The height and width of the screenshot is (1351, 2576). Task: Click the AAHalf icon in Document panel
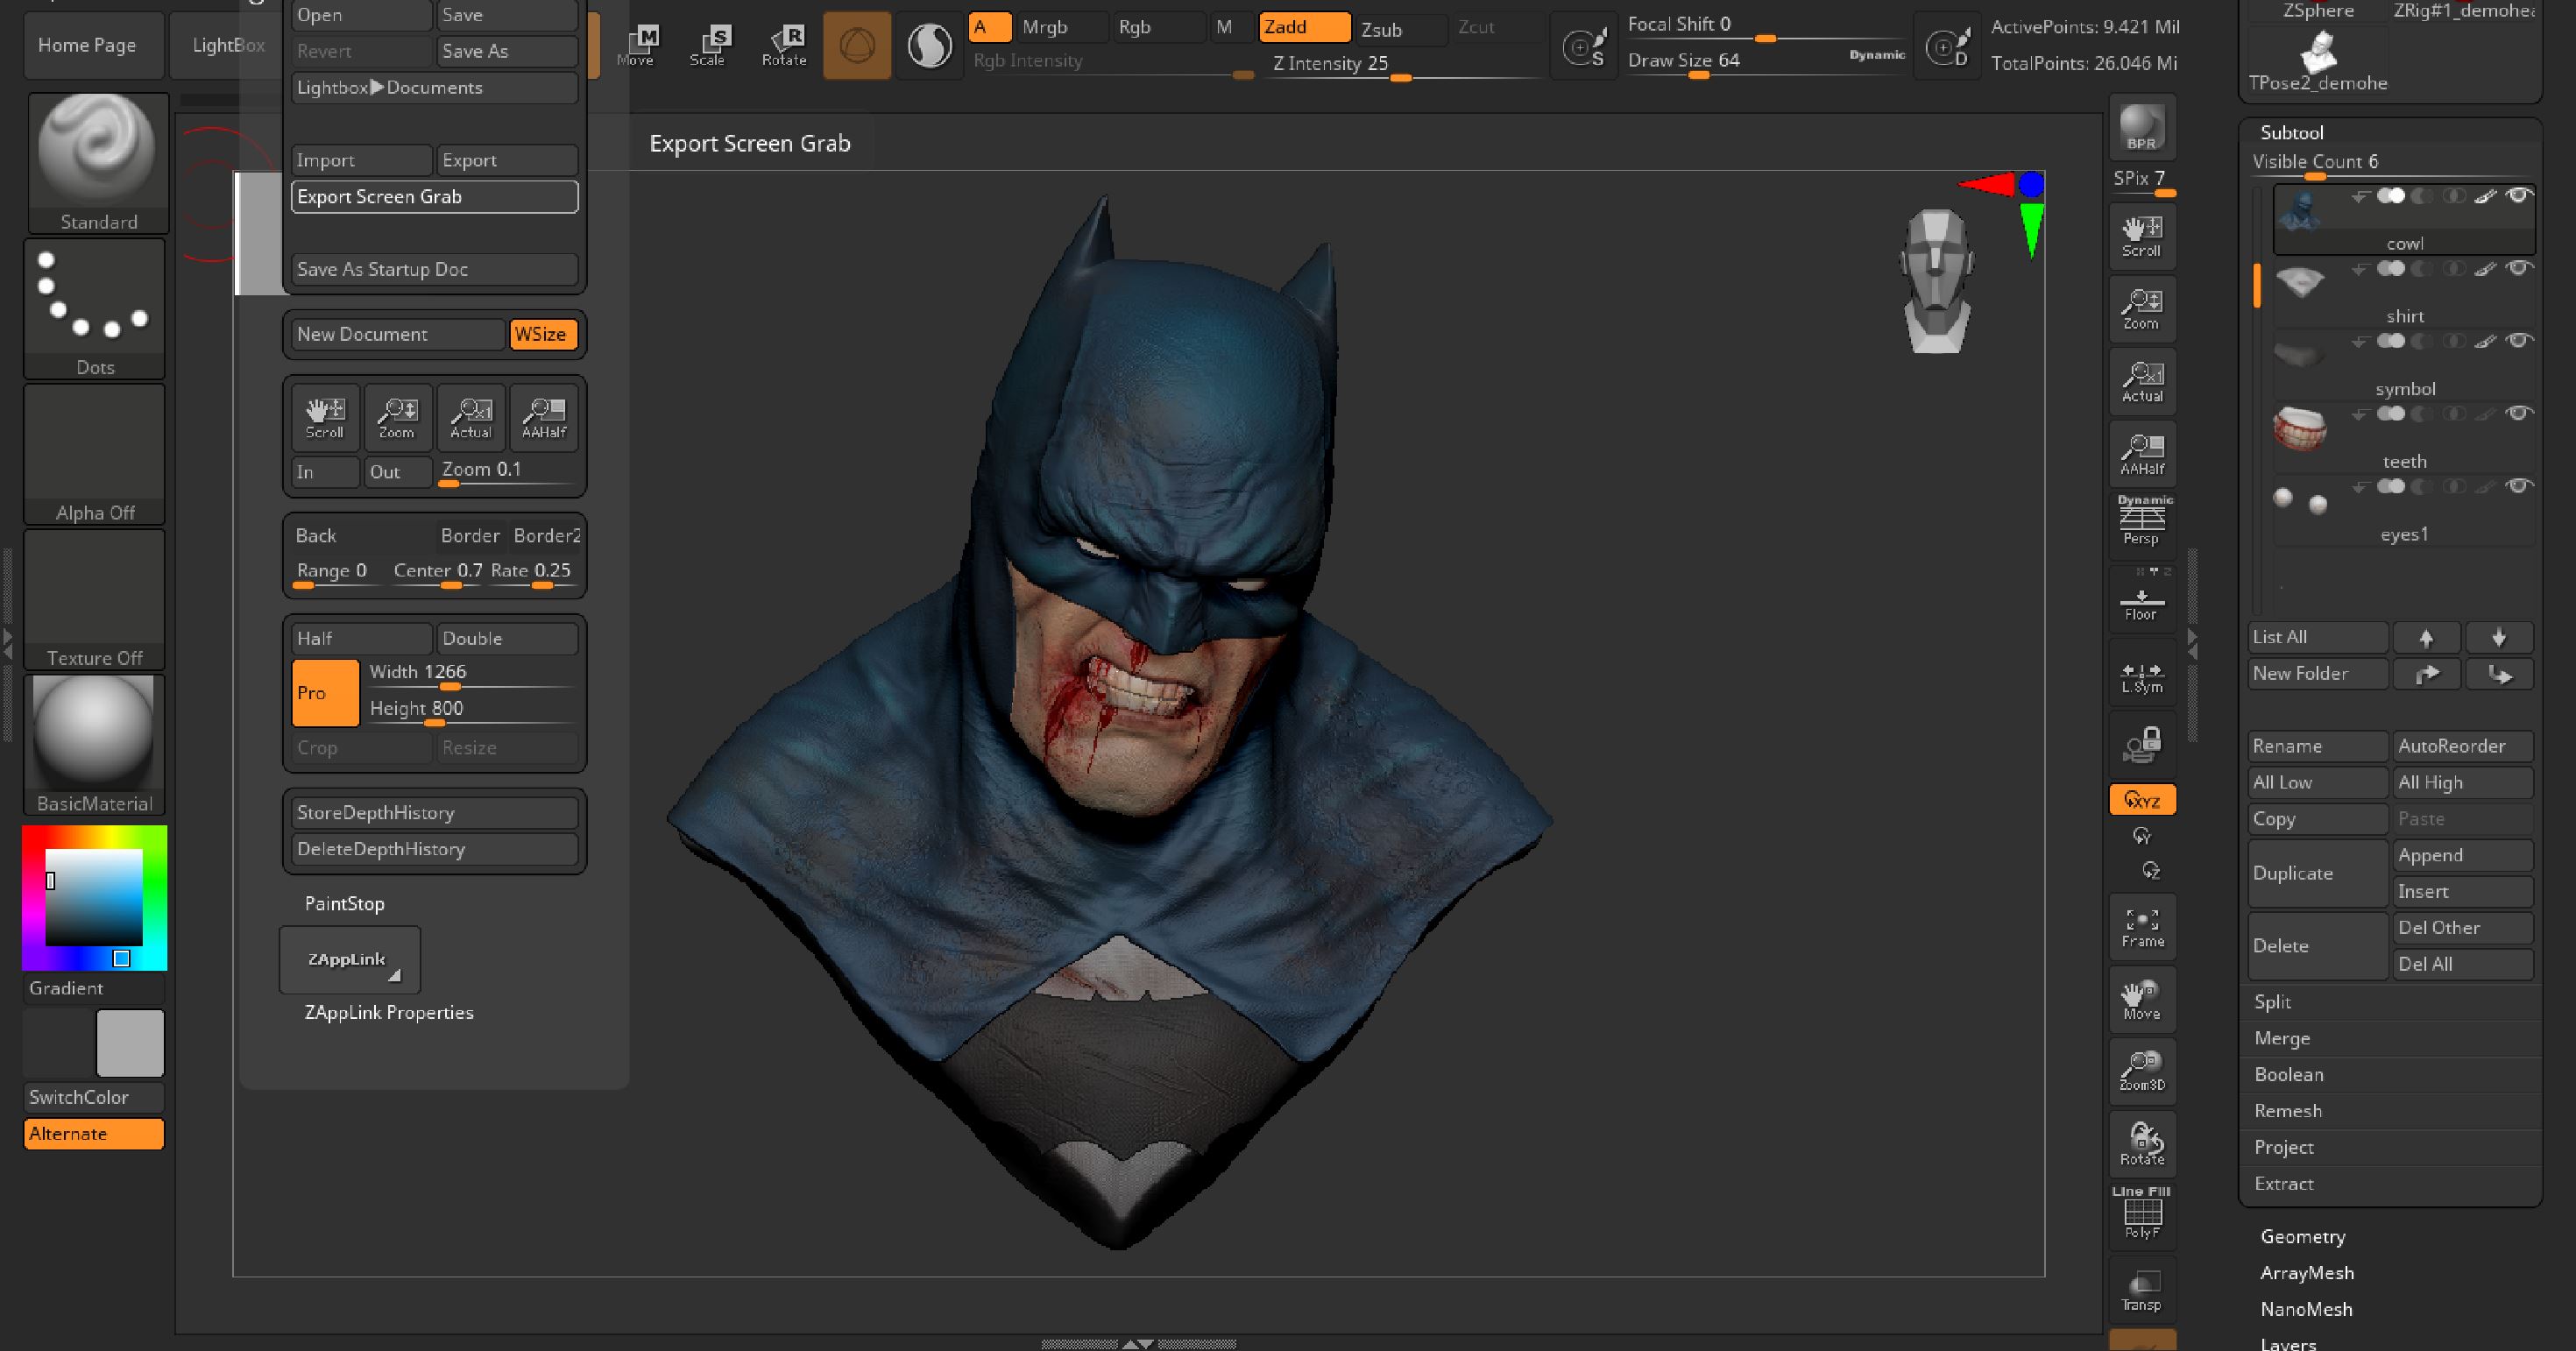(544, 417)
